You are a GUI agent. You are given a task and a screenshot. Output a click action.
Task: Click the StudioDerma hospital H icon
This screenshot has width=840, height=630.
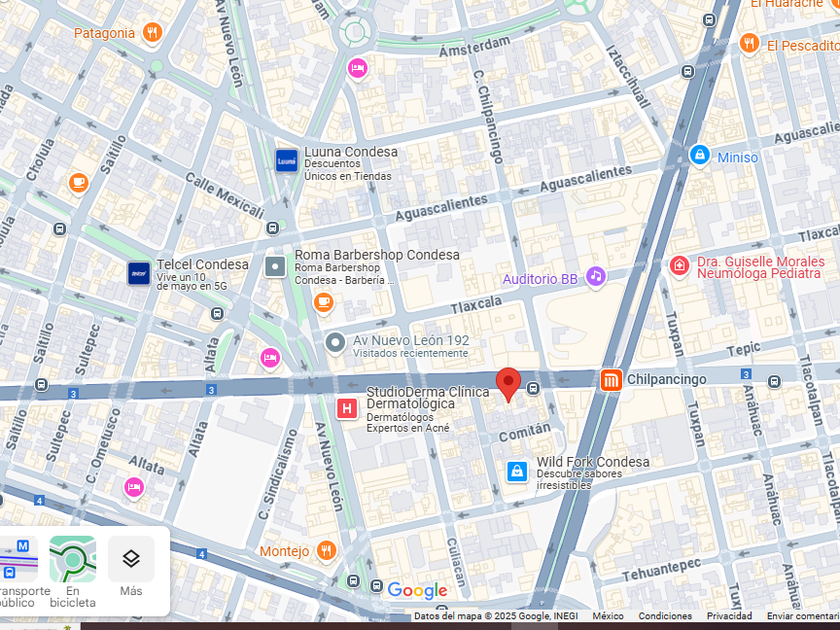point(347,409)
